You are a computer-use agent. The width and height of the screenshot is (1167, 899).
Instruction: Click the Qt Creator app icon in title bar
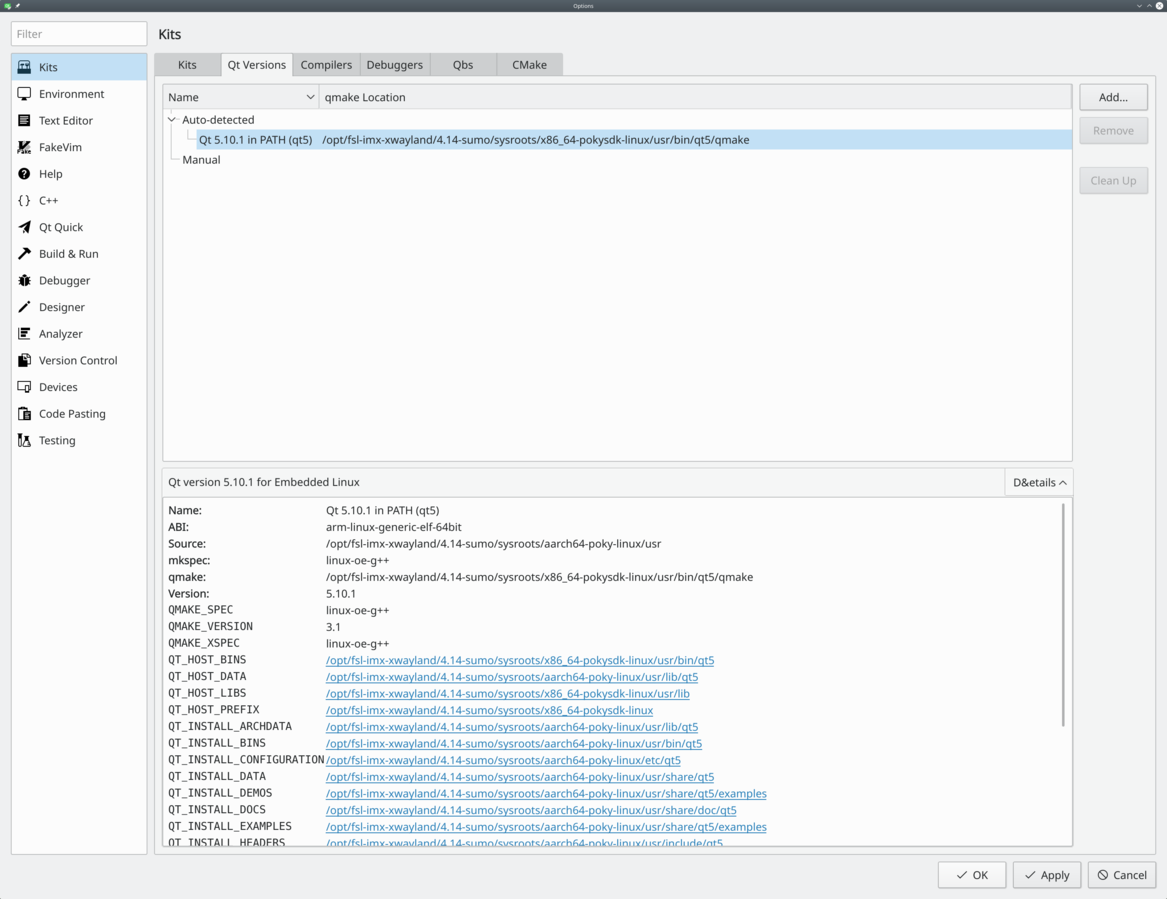[7, 5]
